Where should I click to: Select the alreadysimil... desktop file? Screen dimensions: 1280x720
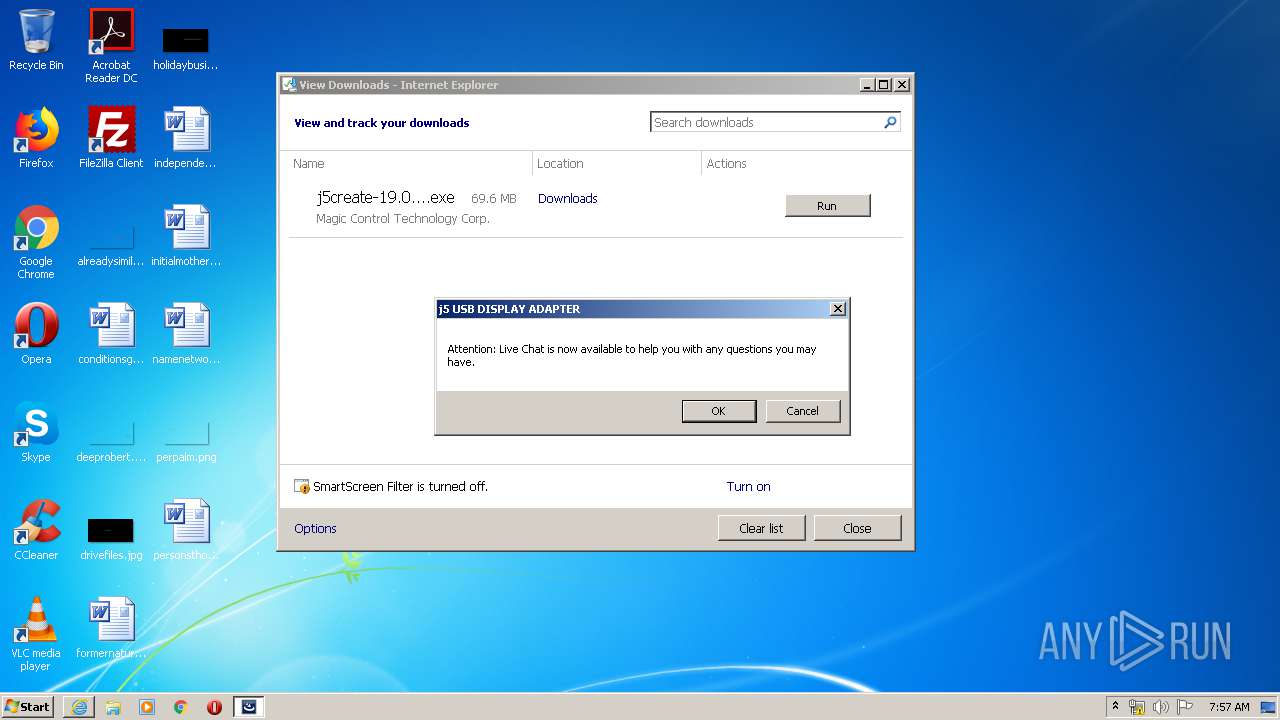click(x=111, y=247)
